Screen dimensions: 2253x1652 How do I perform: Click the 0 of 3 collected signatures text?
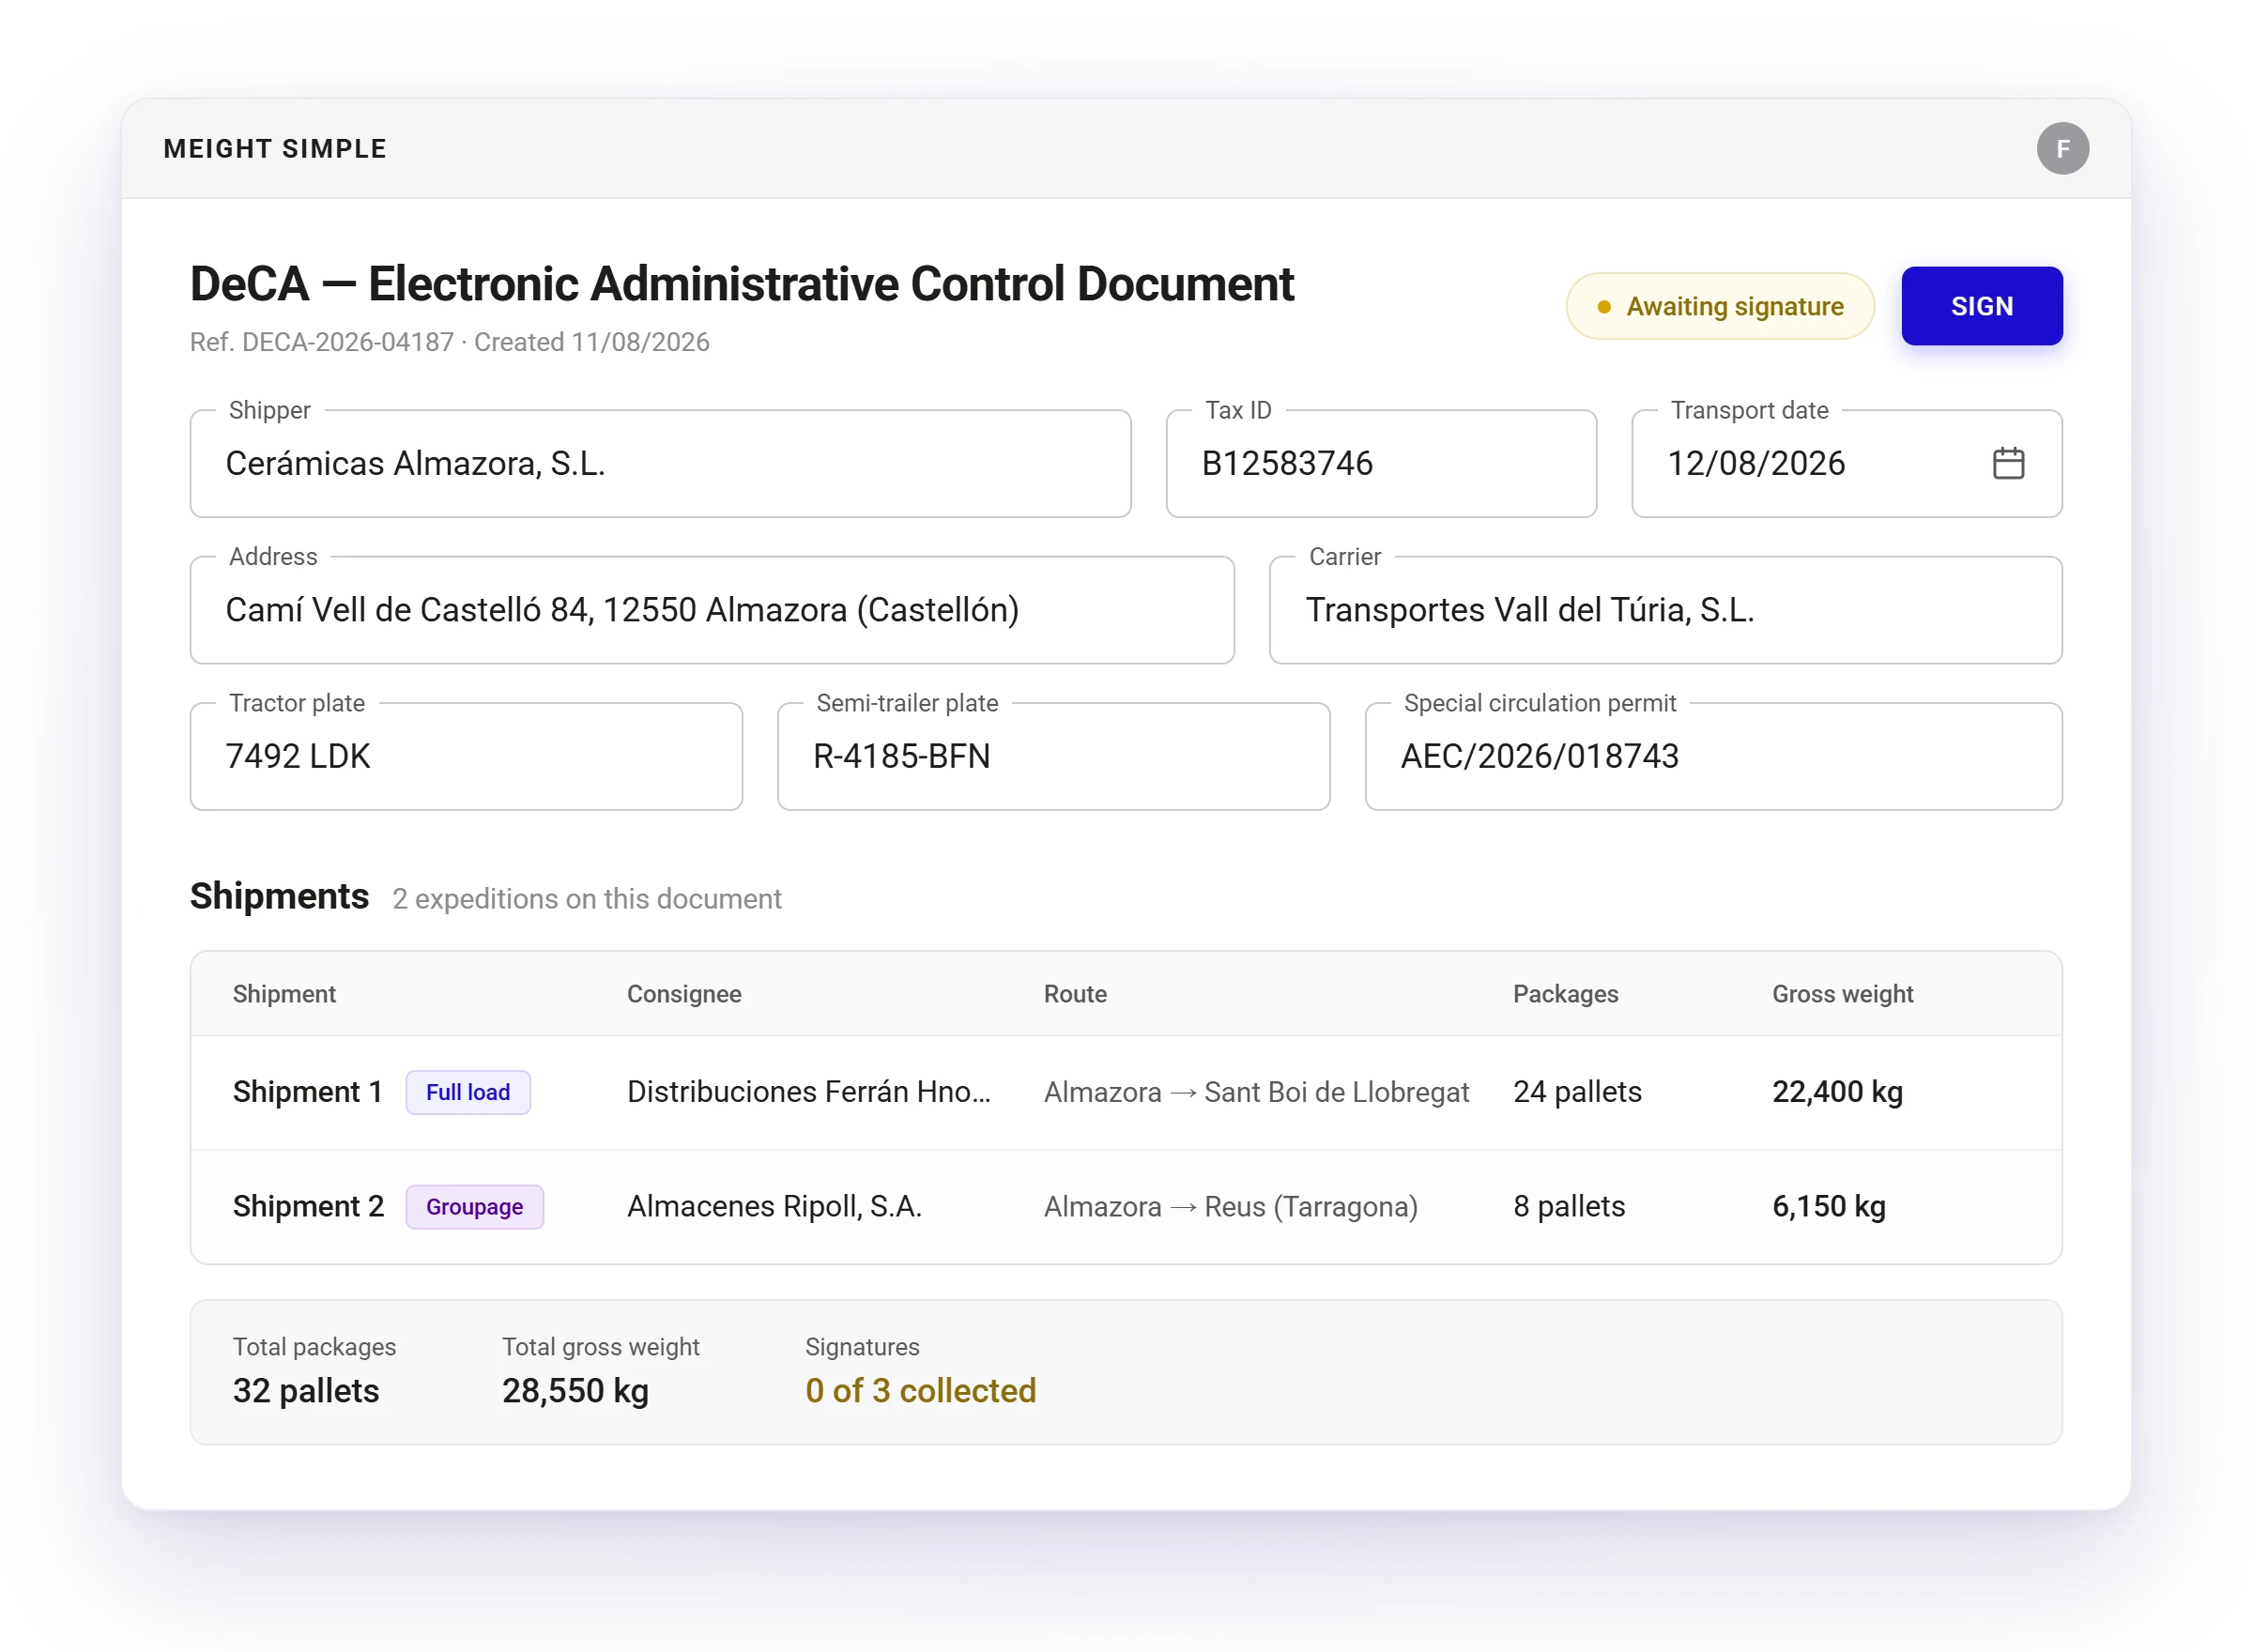(x=920, y=1391)
